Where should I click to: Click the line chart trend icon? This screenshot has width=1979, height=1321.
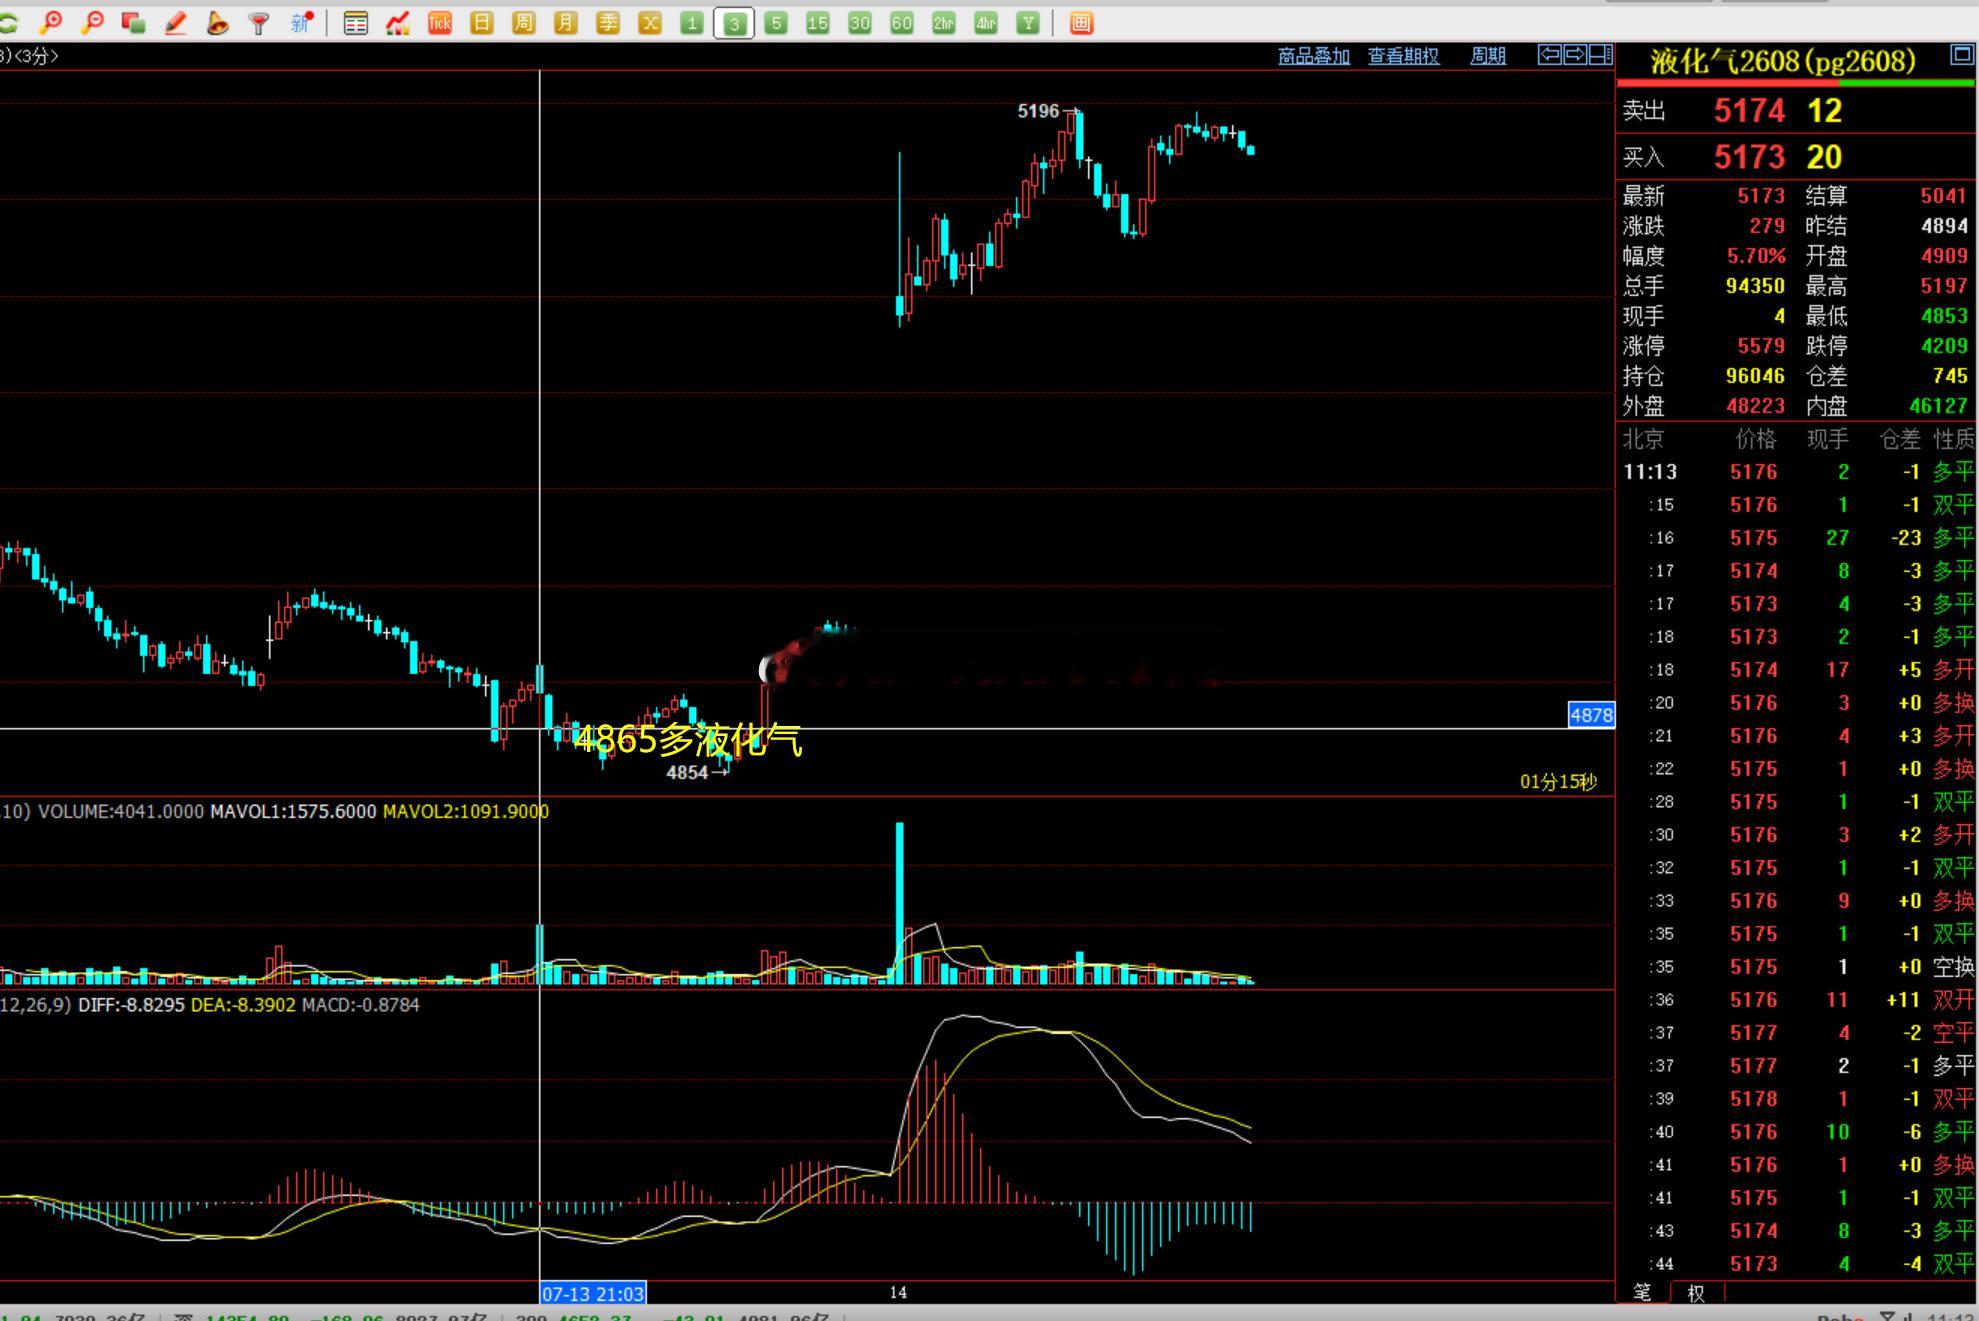click(398, 23)
